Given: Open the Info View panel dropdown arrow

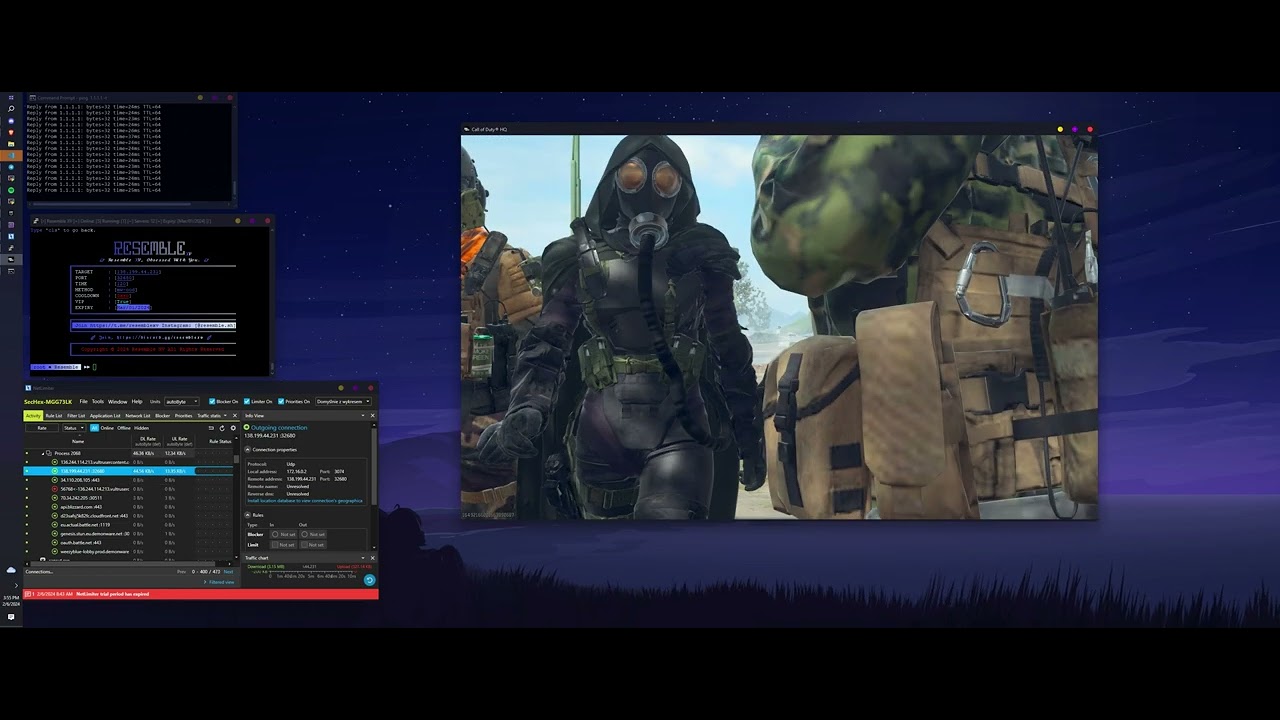Looking at the screenshot, I should click(363, 415).
